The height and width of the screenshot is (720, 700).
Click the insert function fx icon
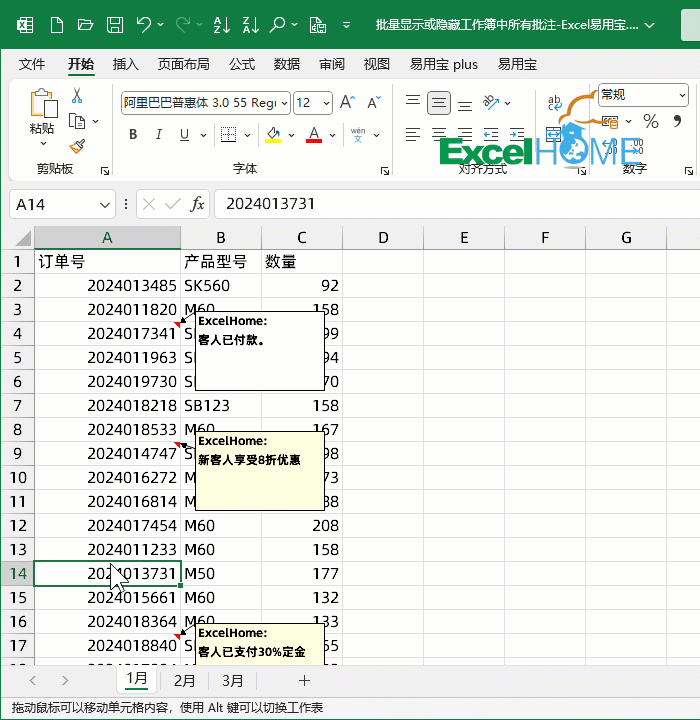point(197,203)
